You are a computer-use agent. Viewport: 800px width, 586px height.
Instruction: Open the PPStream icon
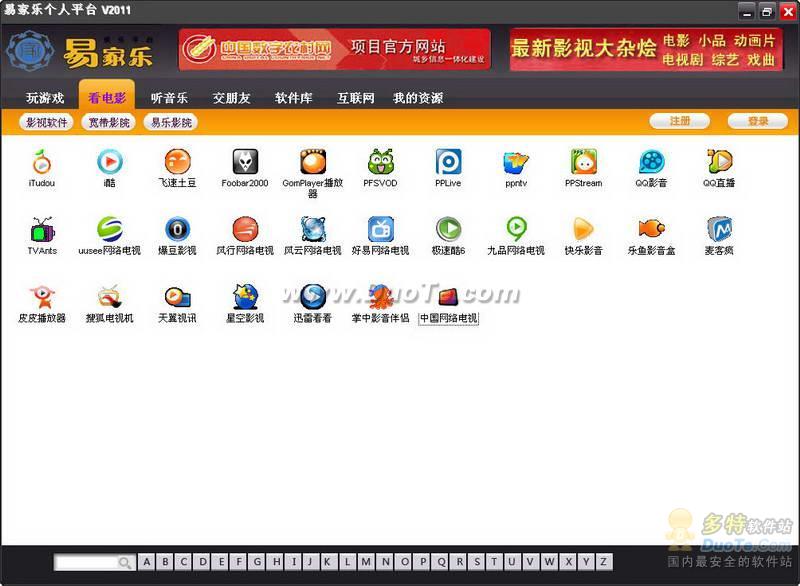pyautogui.click(x=584, y=162)
